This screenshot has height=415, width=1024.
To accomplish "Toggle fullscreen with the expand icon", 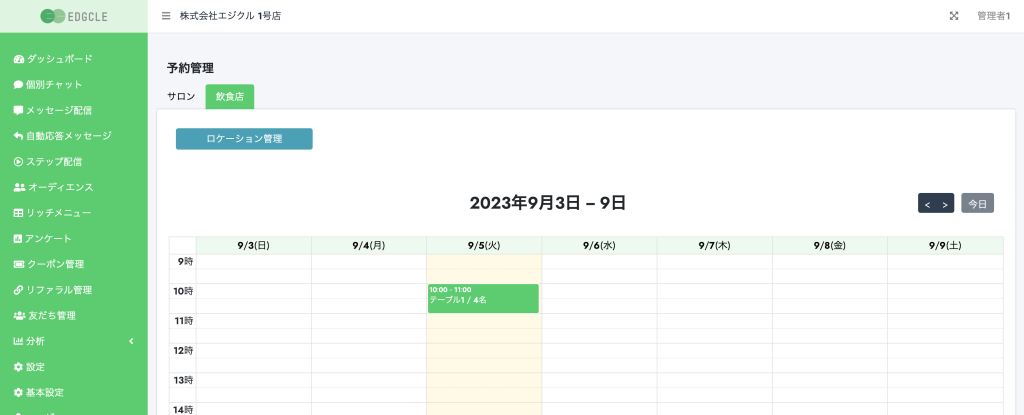I will [x=953, y=16].
